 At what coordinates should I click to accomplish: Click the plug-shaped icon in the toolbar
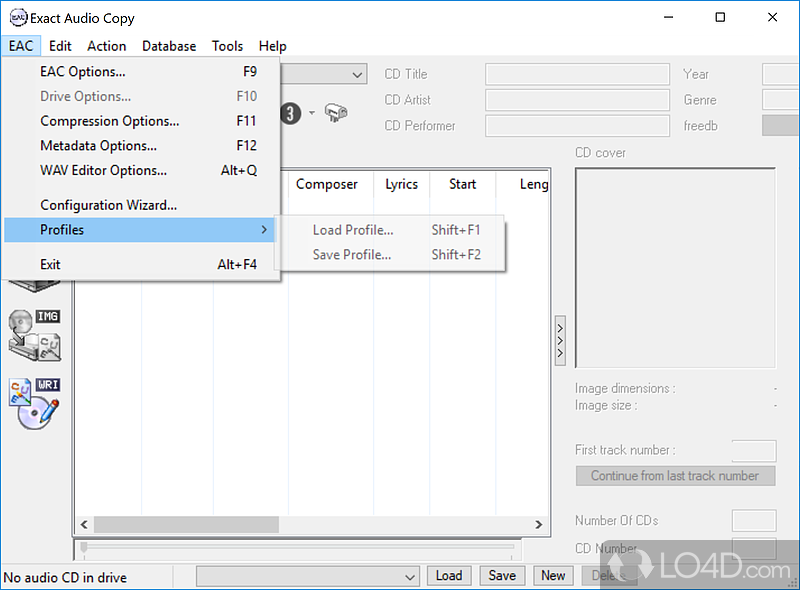(336, 113)
